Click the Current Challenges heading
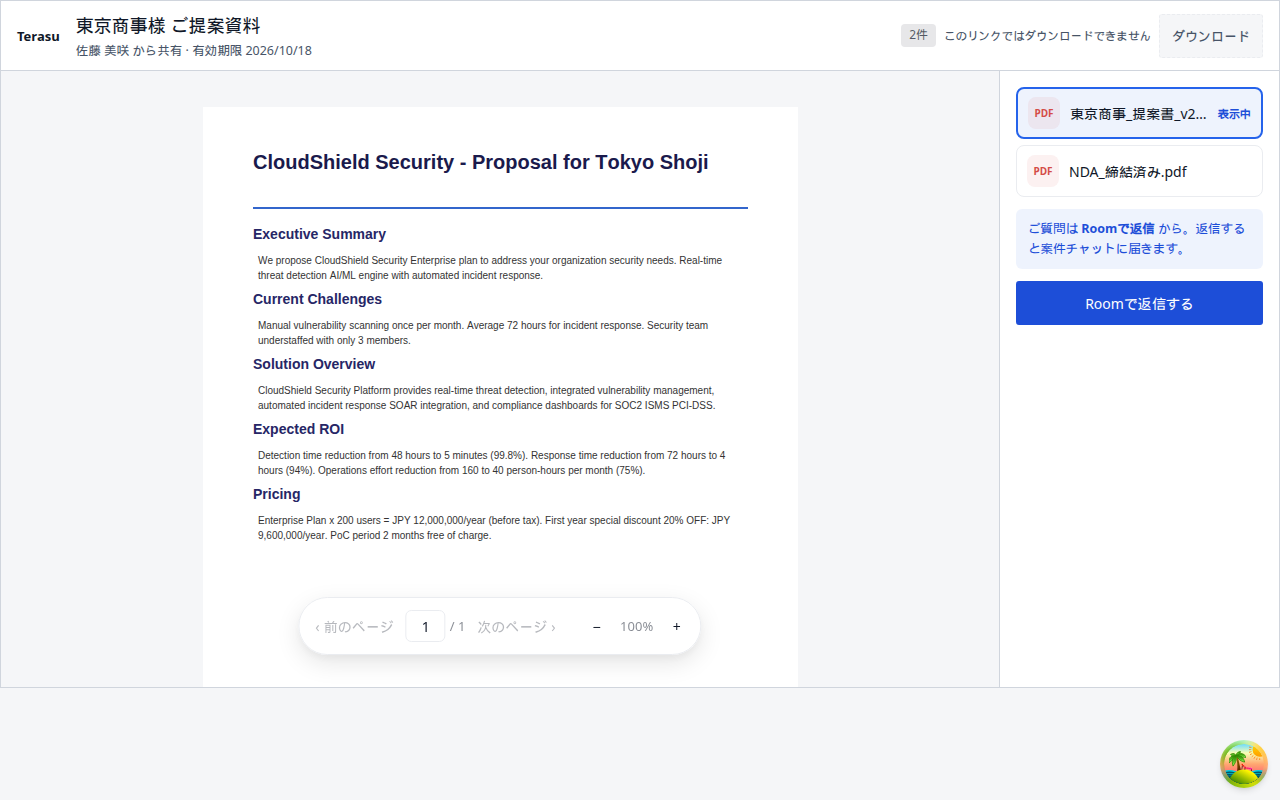Screen dimensions: 1280x800 pos(317,299)
